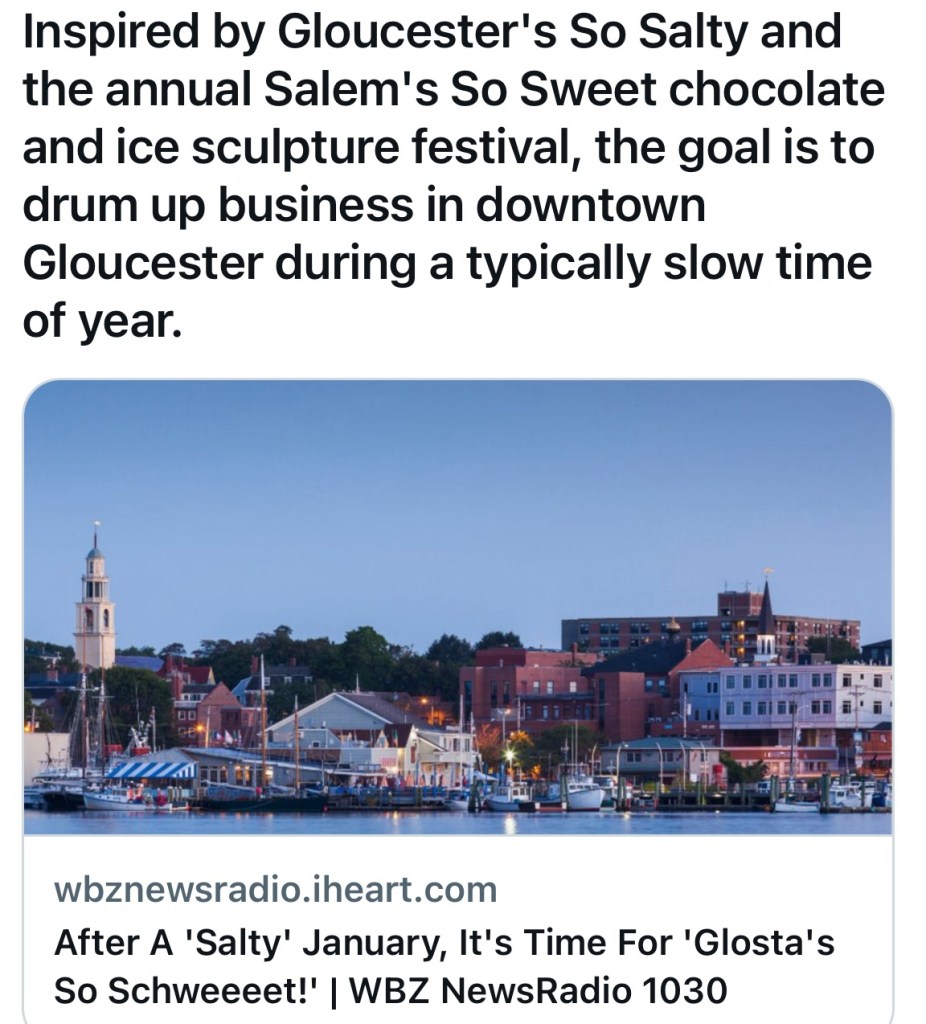Click the wbznewsradio.iheart.com domain link
This screenshot has width=926, height=1024.
coord(274,887)
